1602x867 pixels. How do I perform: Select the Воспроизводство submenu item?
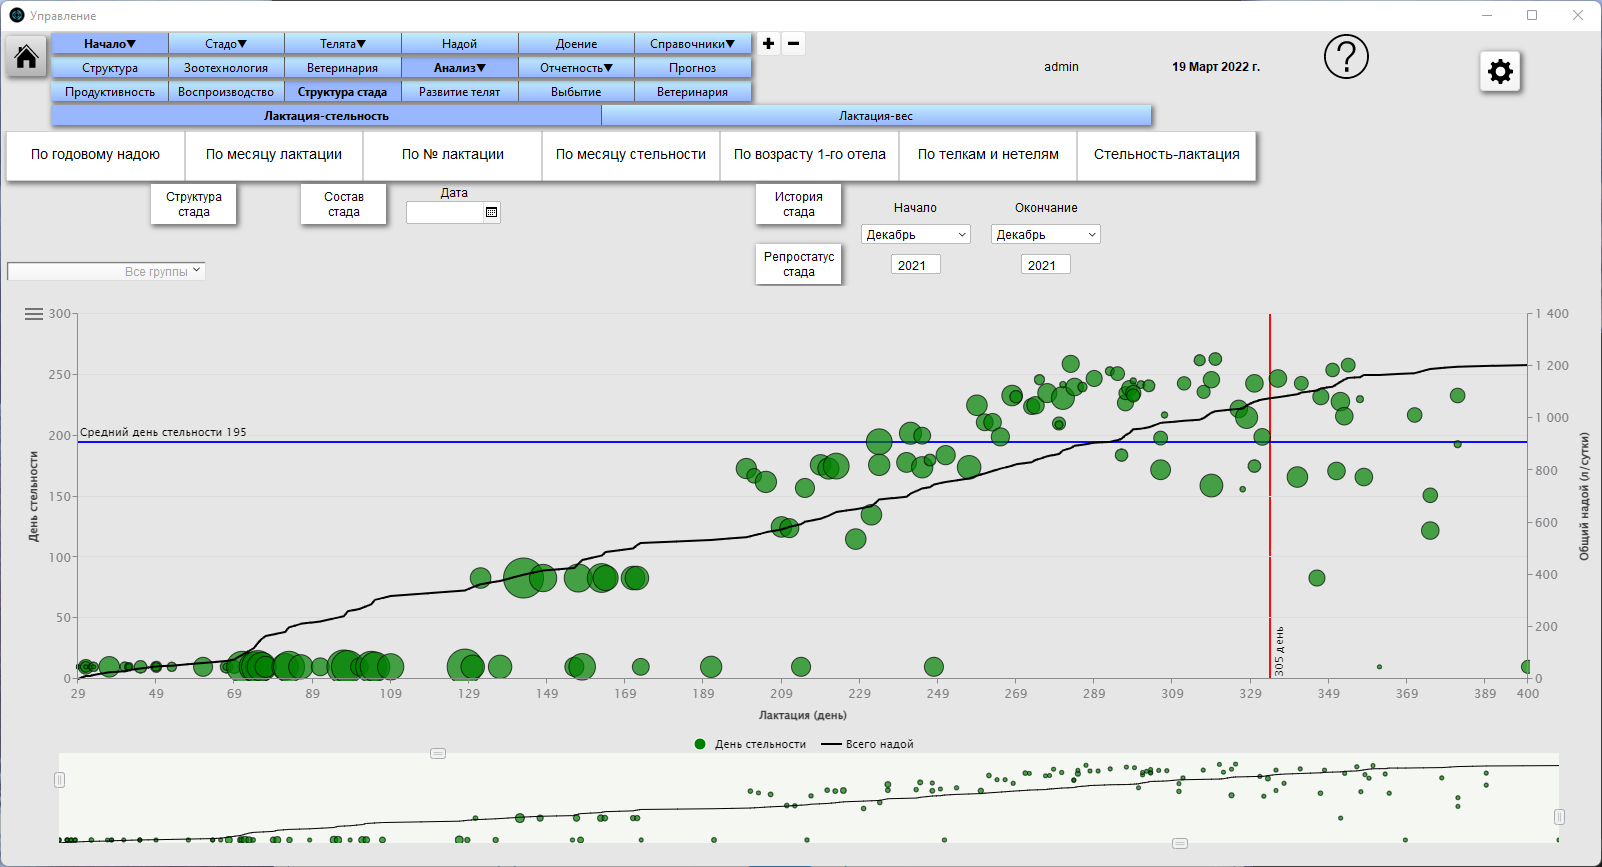pos(226,92)
